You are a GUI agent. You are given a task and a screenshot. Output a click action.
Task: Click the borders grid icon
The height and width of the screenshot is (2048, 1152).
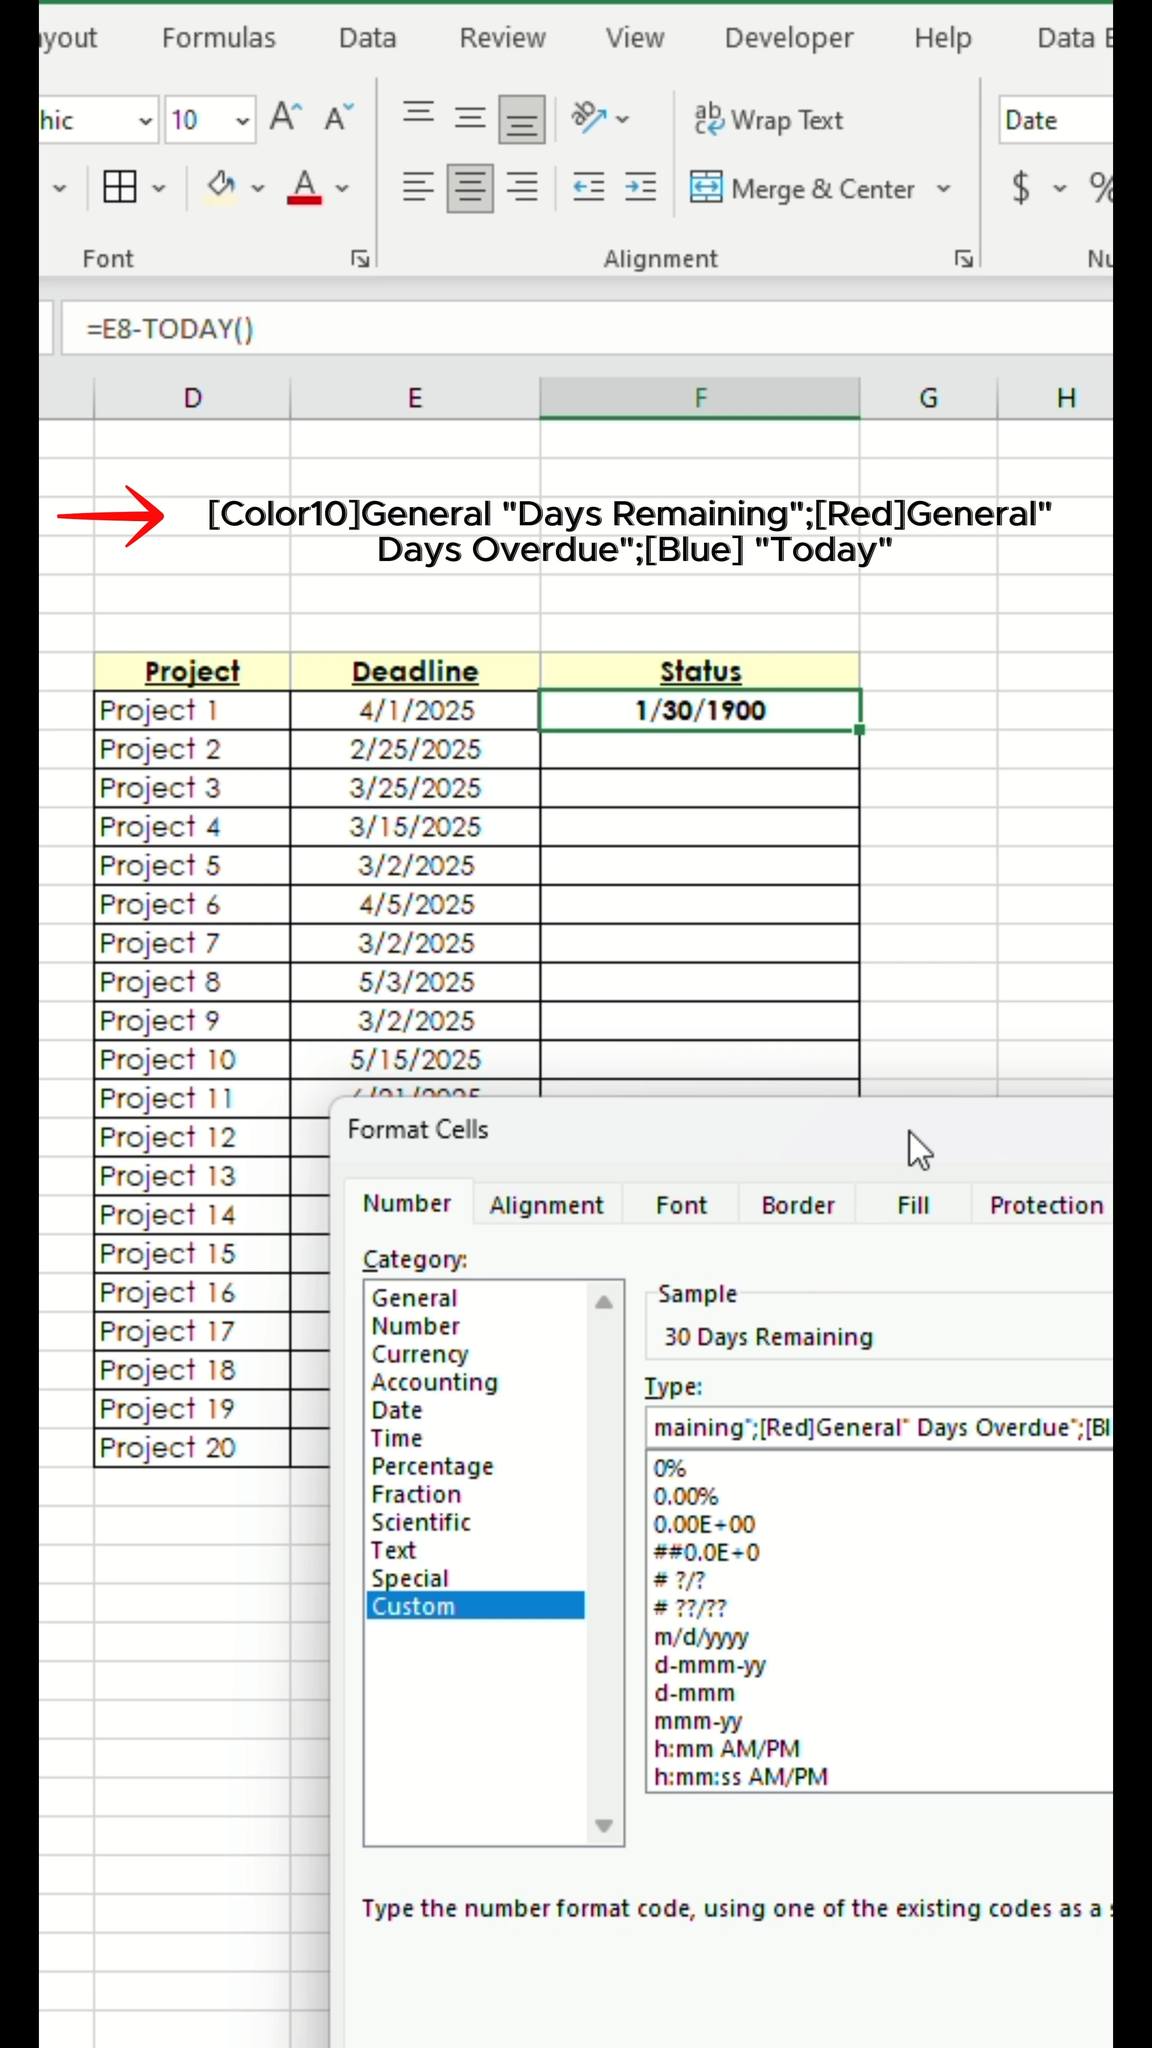[x=120, y=187]
